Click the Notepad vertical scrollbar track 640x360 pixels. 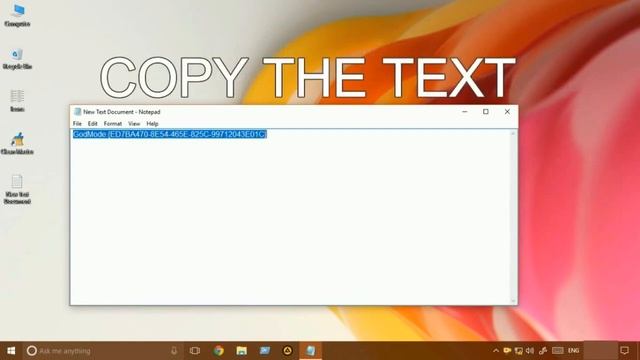click(513, 217)
